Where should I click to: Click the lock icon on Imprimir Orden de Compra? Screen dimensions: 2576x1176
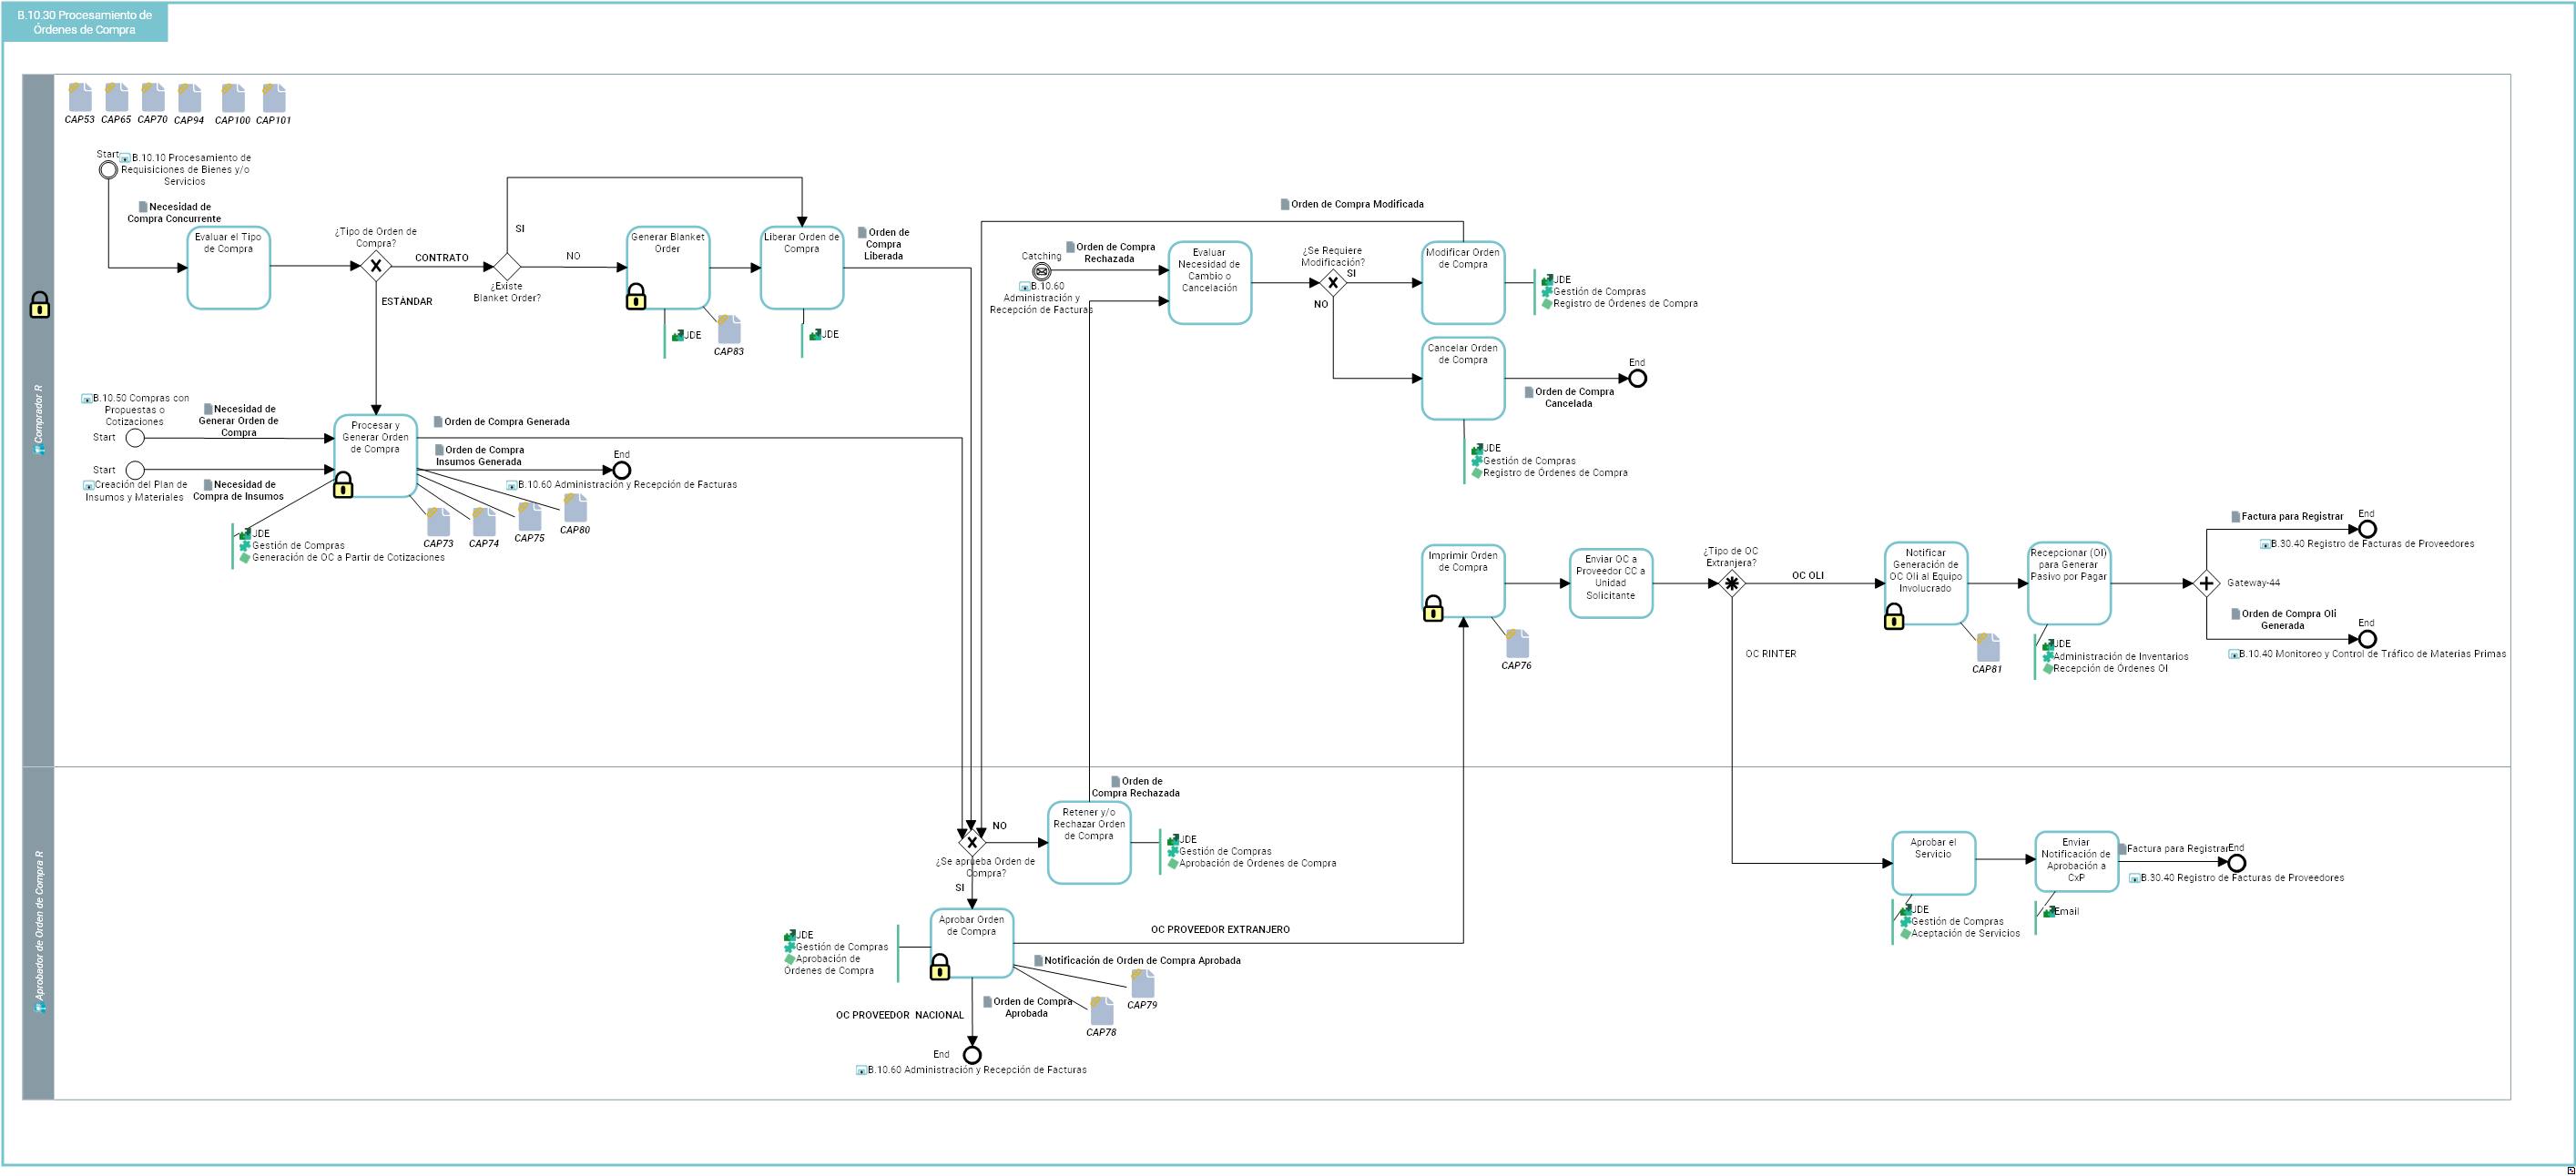click(x=1433, y=608)
